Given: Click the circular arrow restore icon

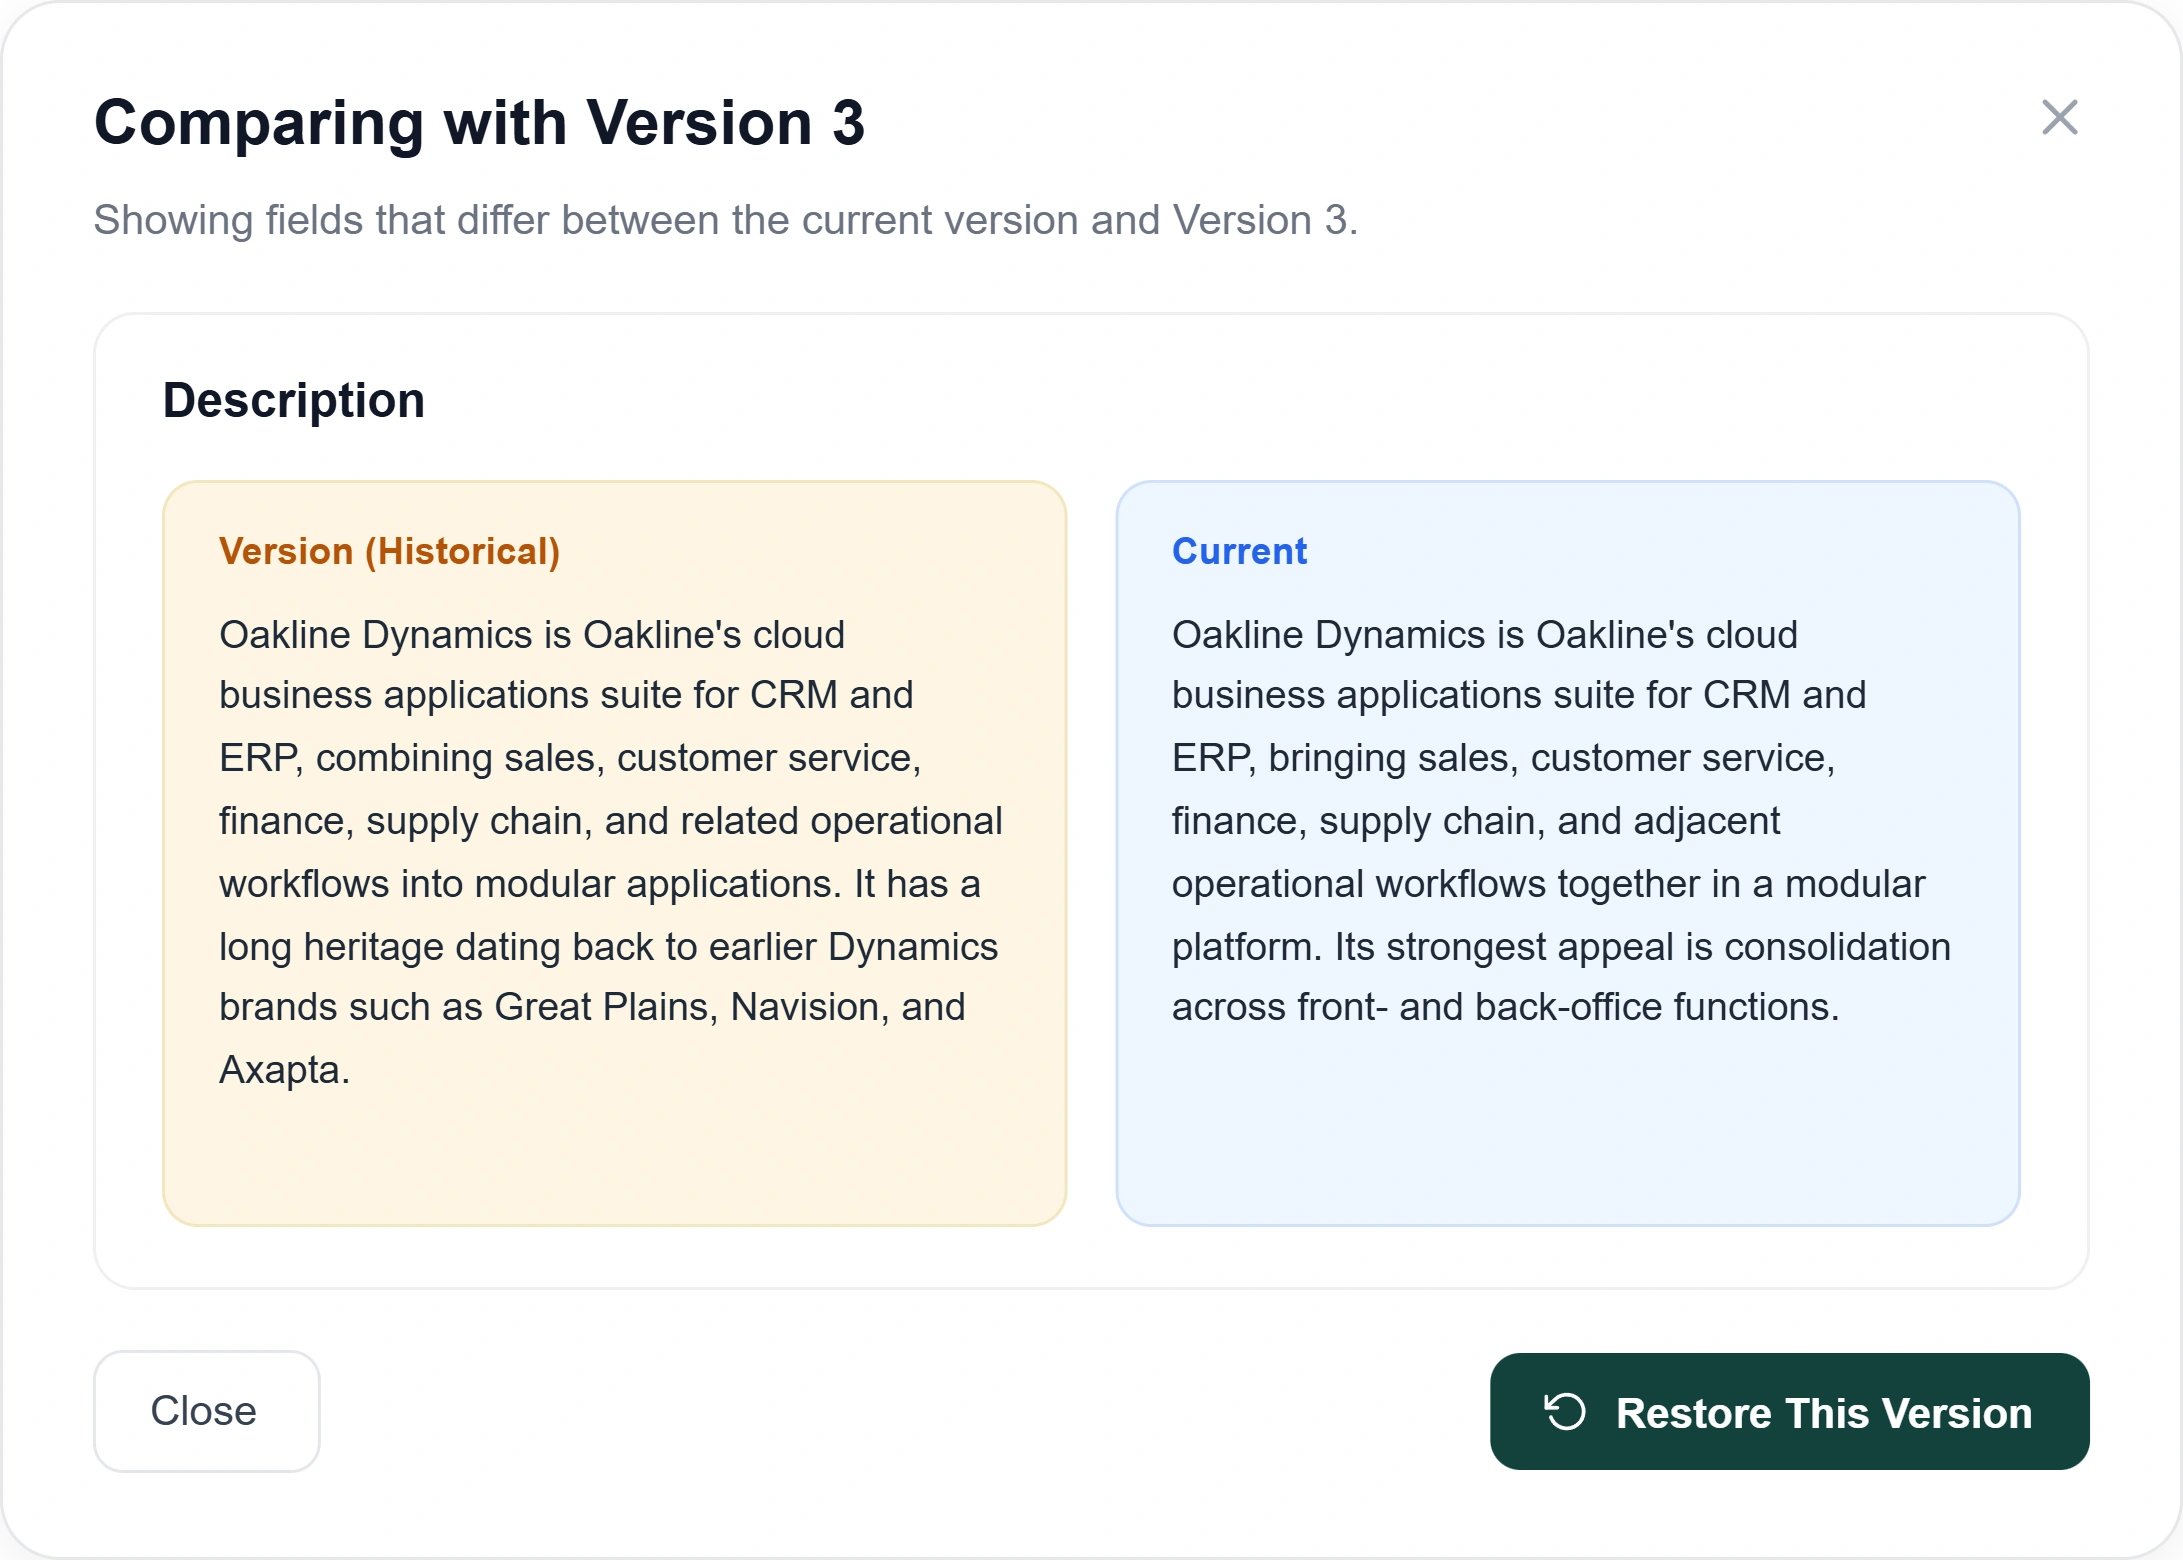Looking at the screenshot, I should click(x=1565, y=1412).
